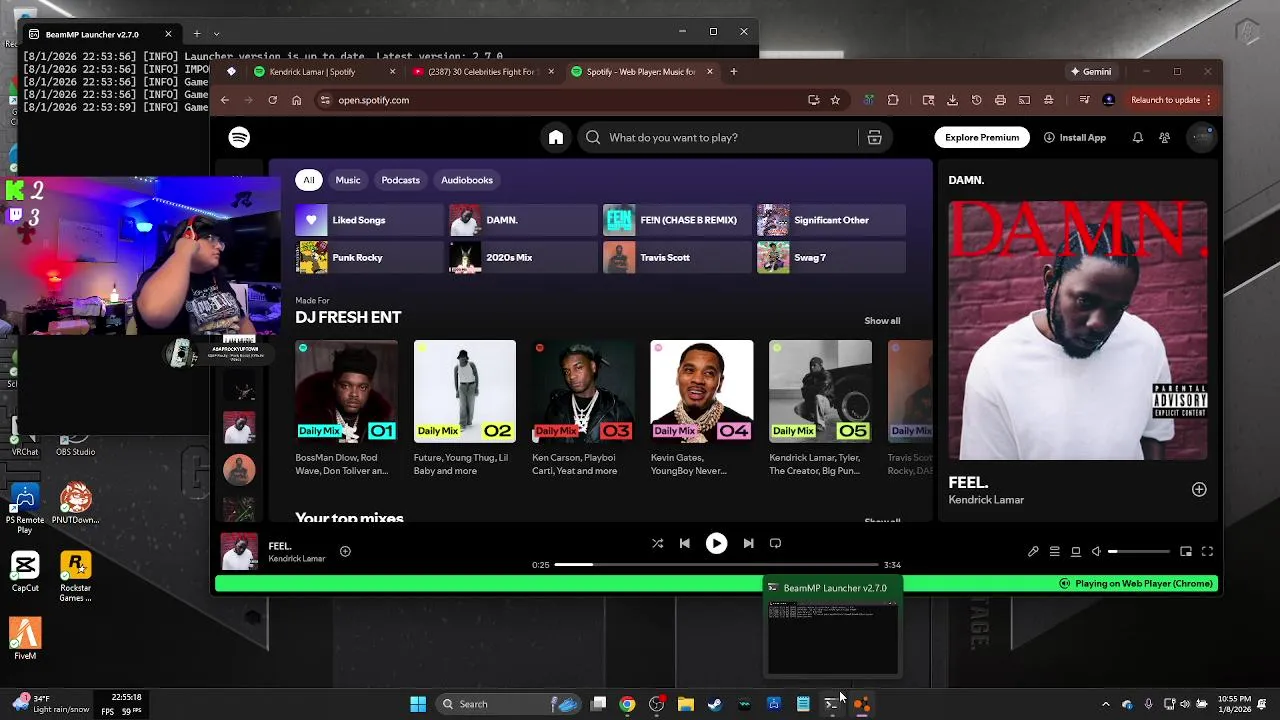This screenshot has width=1280, height=720.
Task: Click the Explore Premium button
Action: (x=982, y=137)
